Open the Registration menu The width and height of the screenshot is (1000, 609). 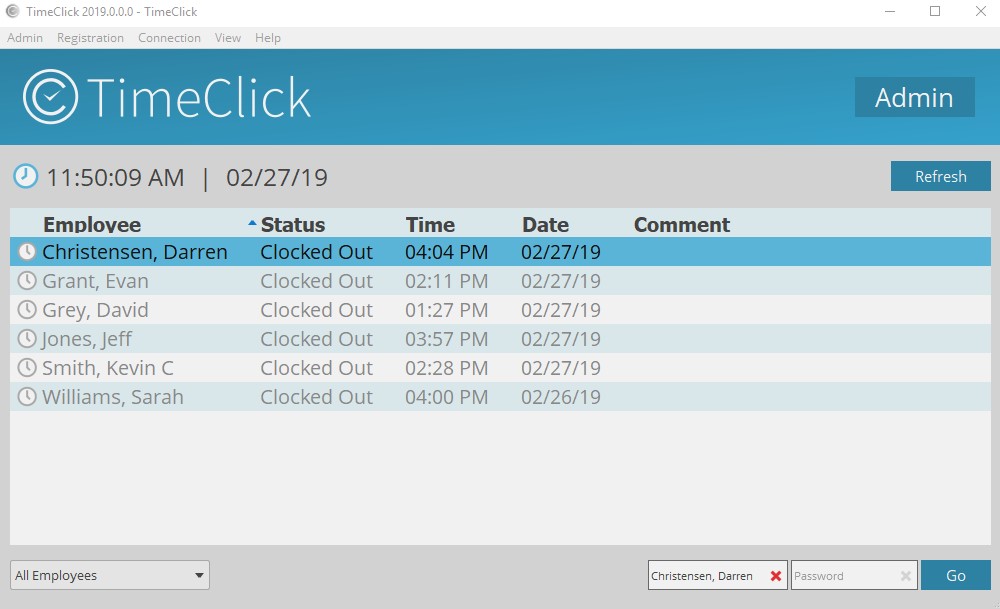point(90,38)
